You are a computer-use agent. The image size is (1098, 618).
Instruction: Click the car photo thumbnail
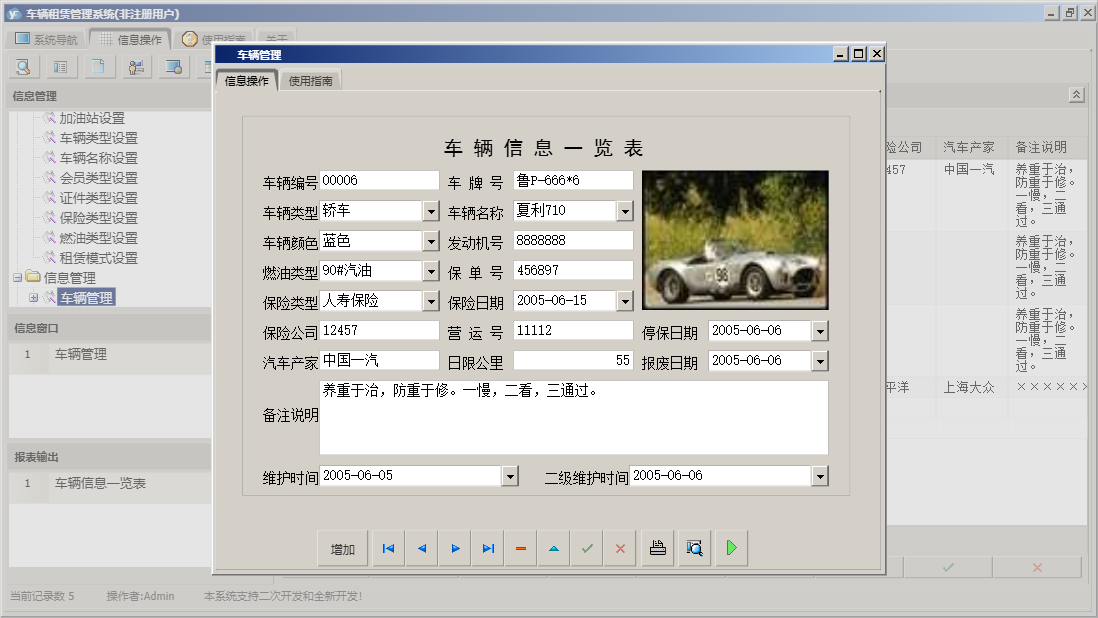735,238
